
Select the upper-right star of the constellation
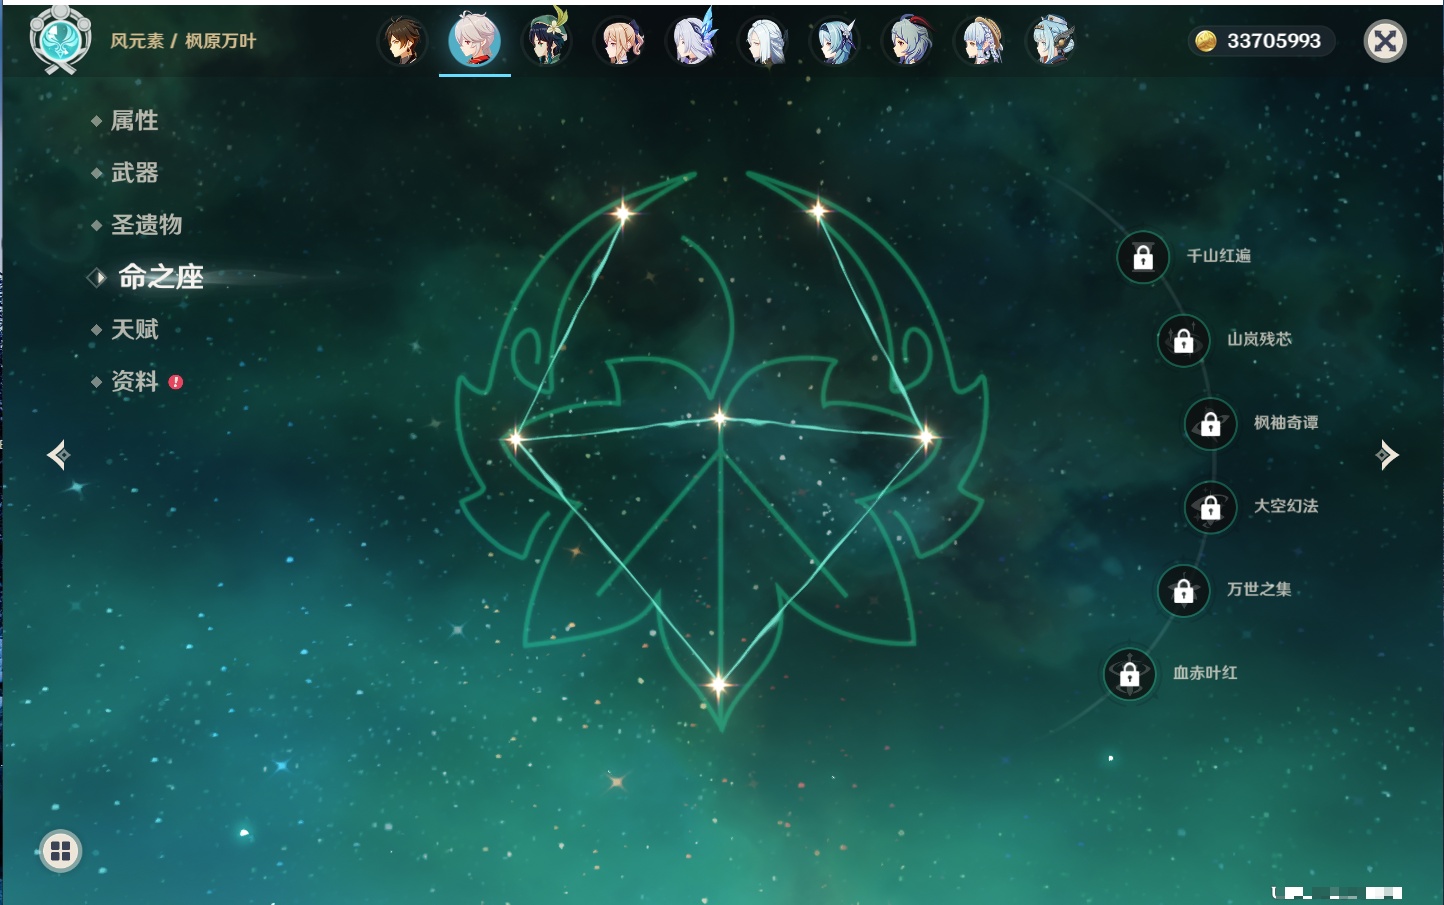tap(818, 210)
